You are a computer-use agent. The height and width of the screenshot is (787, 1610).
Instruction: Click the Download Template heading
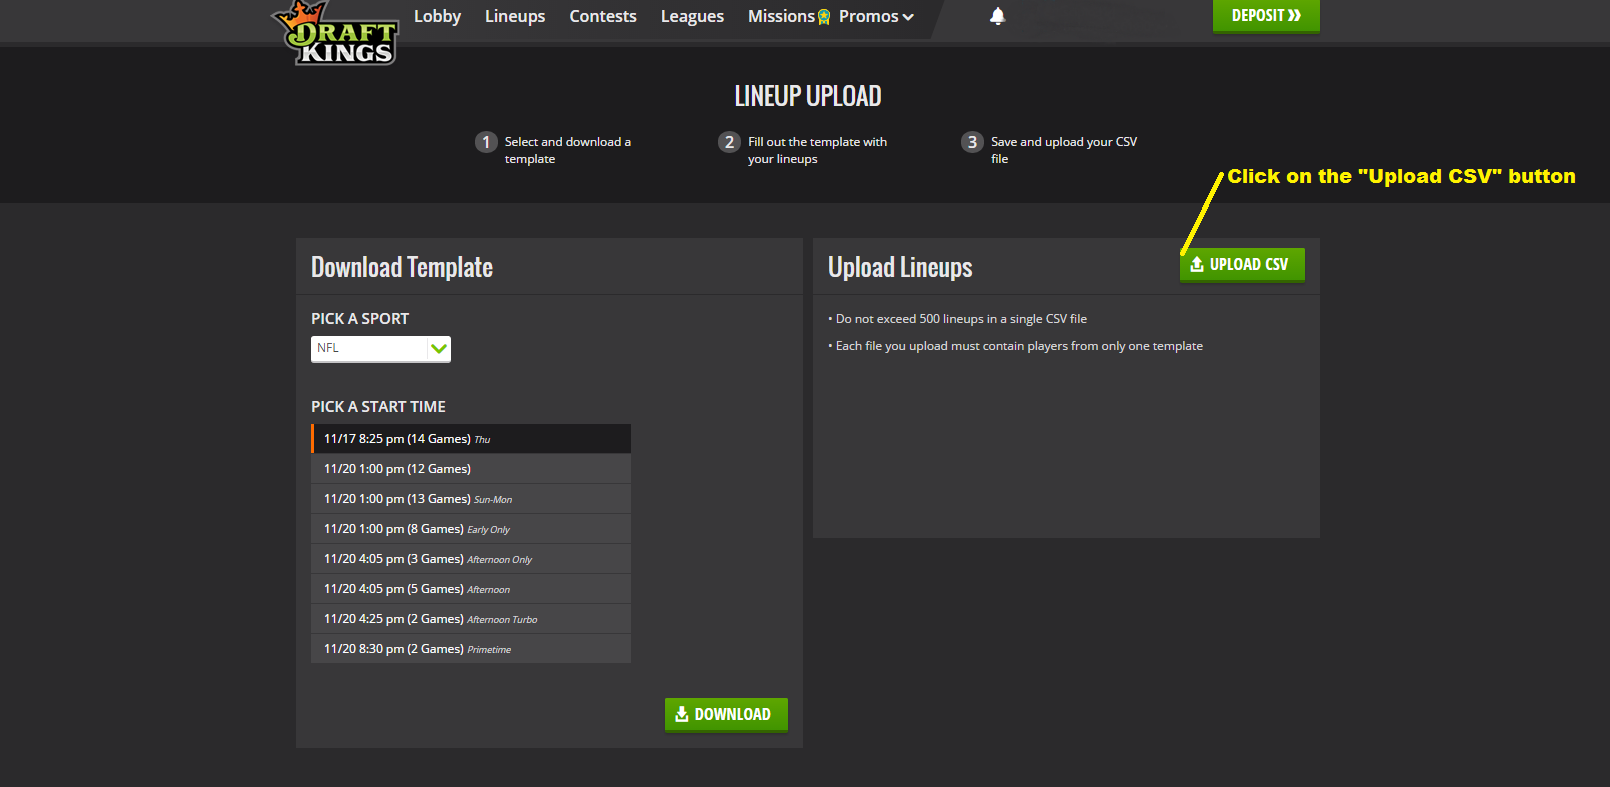[402, 267]
